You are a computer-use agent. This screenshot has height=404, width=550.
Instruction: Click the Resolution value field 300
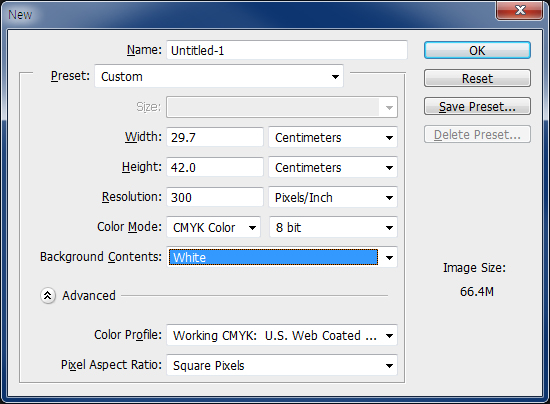[x=215, y=197]
